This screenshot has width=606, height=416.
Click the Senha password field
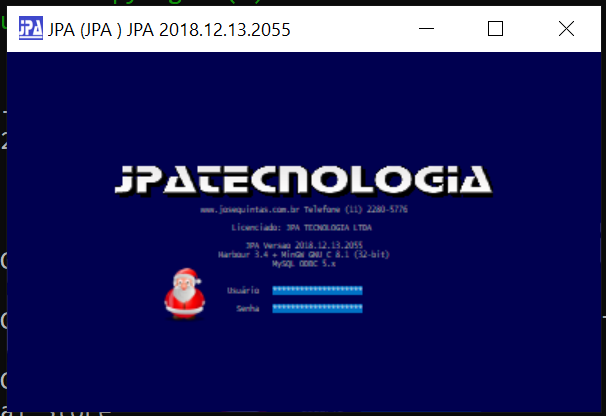pyautogui.click(x=317, y=308)
